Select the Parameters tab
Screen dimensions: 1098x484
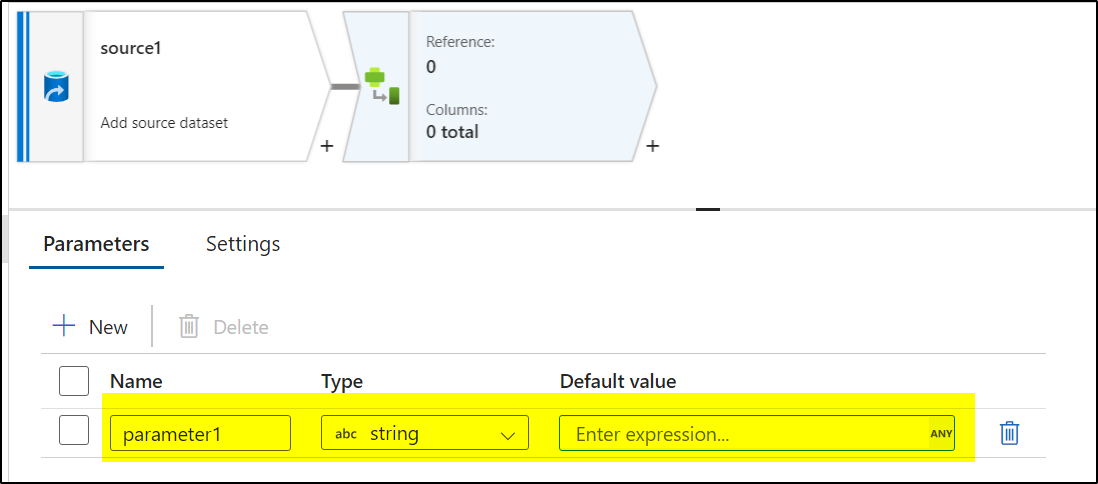point(96,244)
